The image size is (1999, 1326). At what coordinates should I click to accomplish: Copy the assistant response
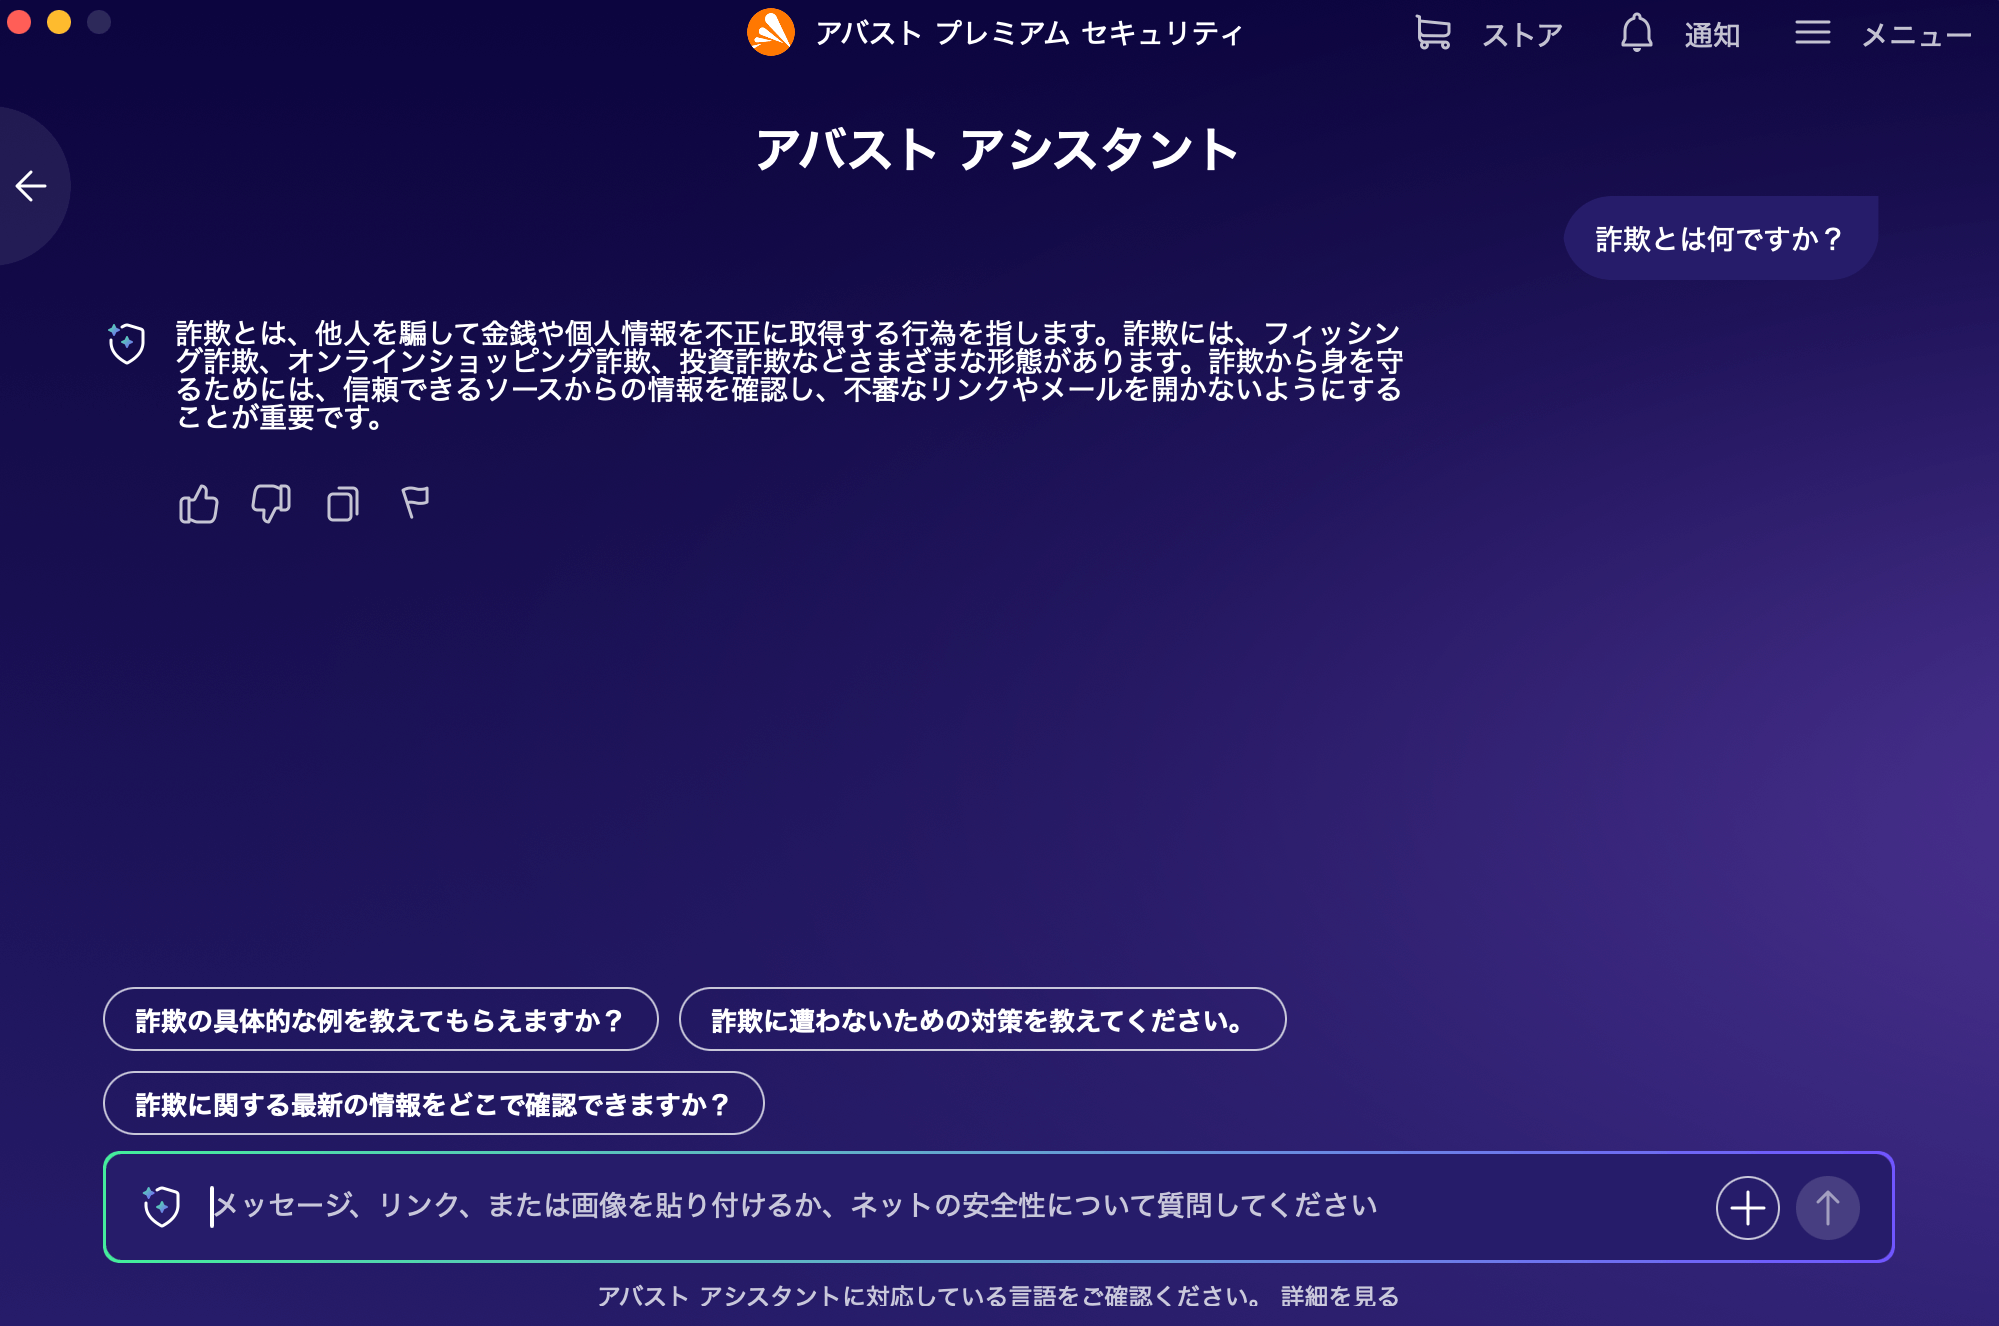pos(343,504)
